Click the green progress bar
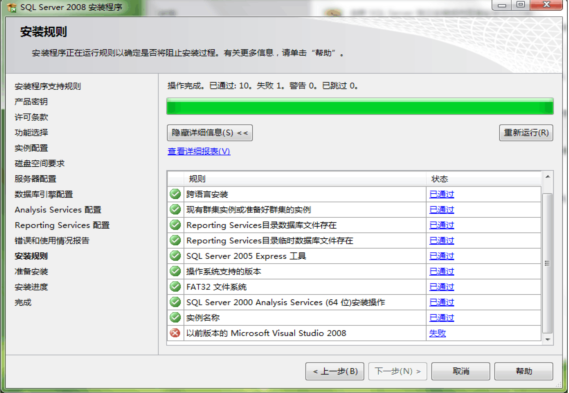This screenshot has width=569, height=393. [x=360, y=106]
